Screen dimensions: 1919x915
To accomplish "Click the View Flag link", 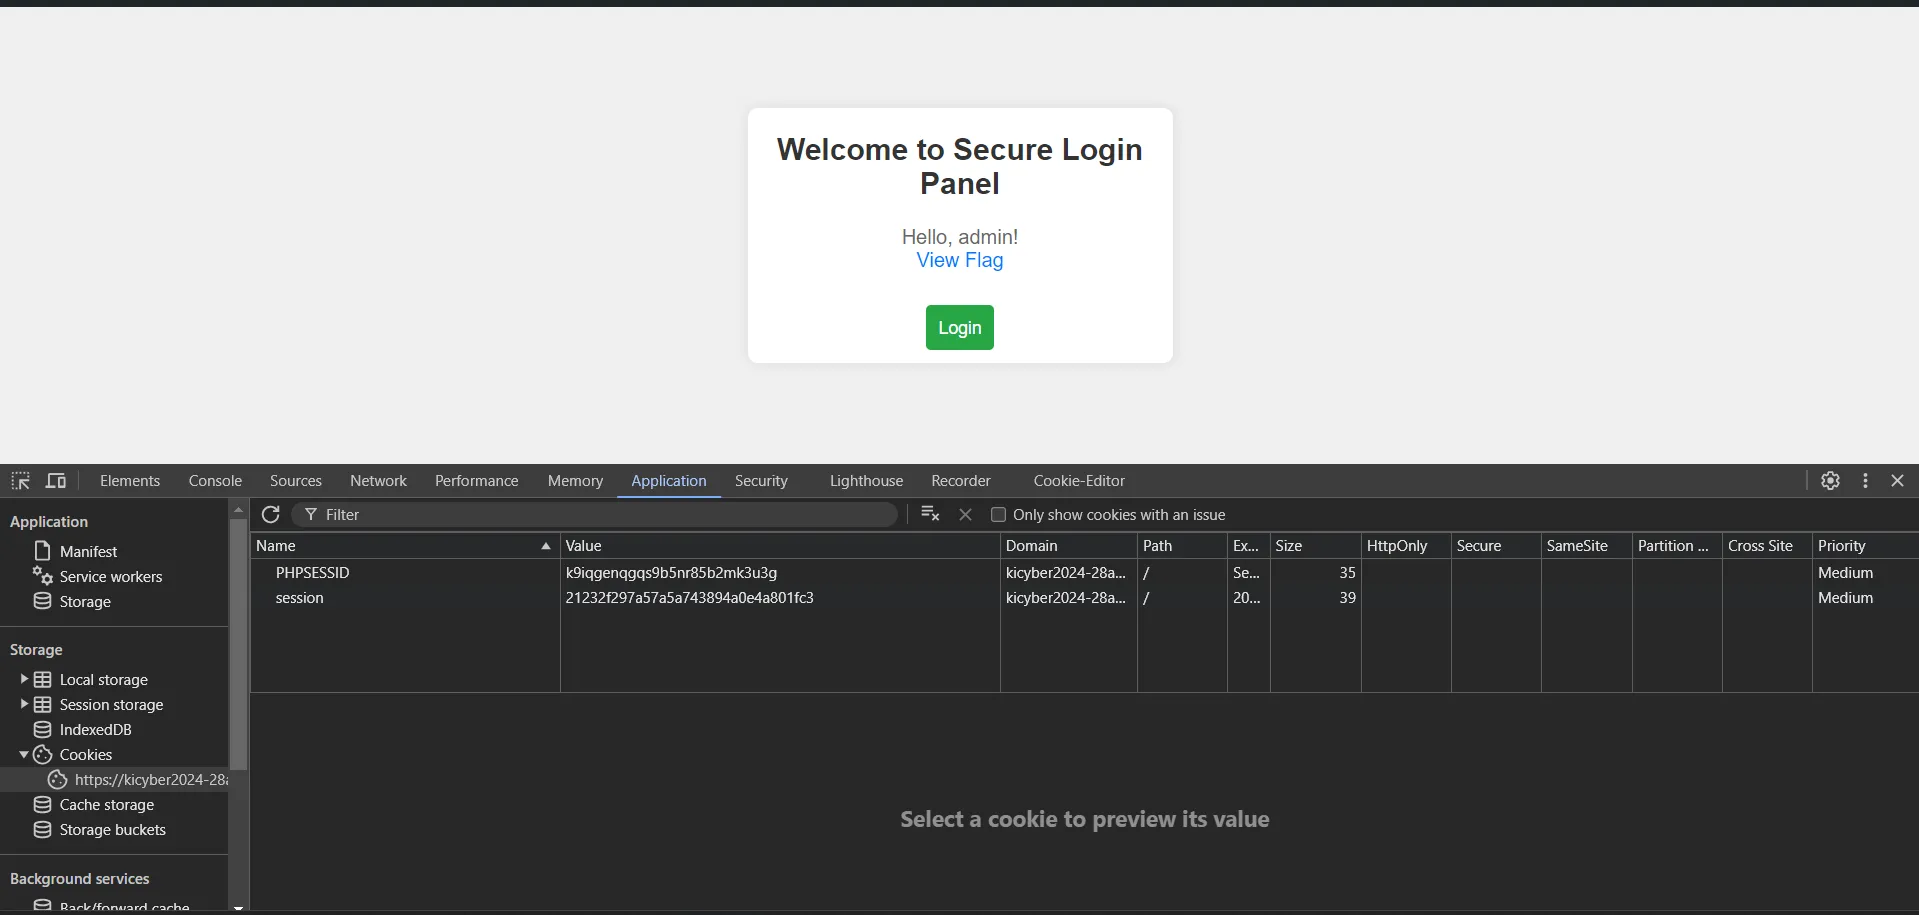I will tap(959, 260).
